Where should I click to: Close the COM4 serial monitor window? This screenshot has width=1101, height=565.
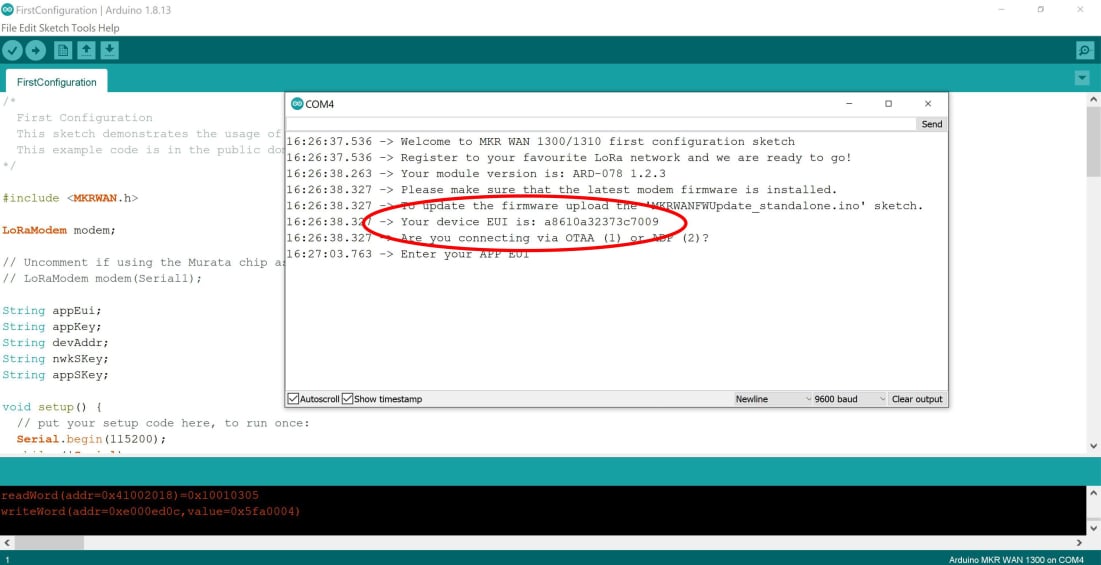coord(928,104)
